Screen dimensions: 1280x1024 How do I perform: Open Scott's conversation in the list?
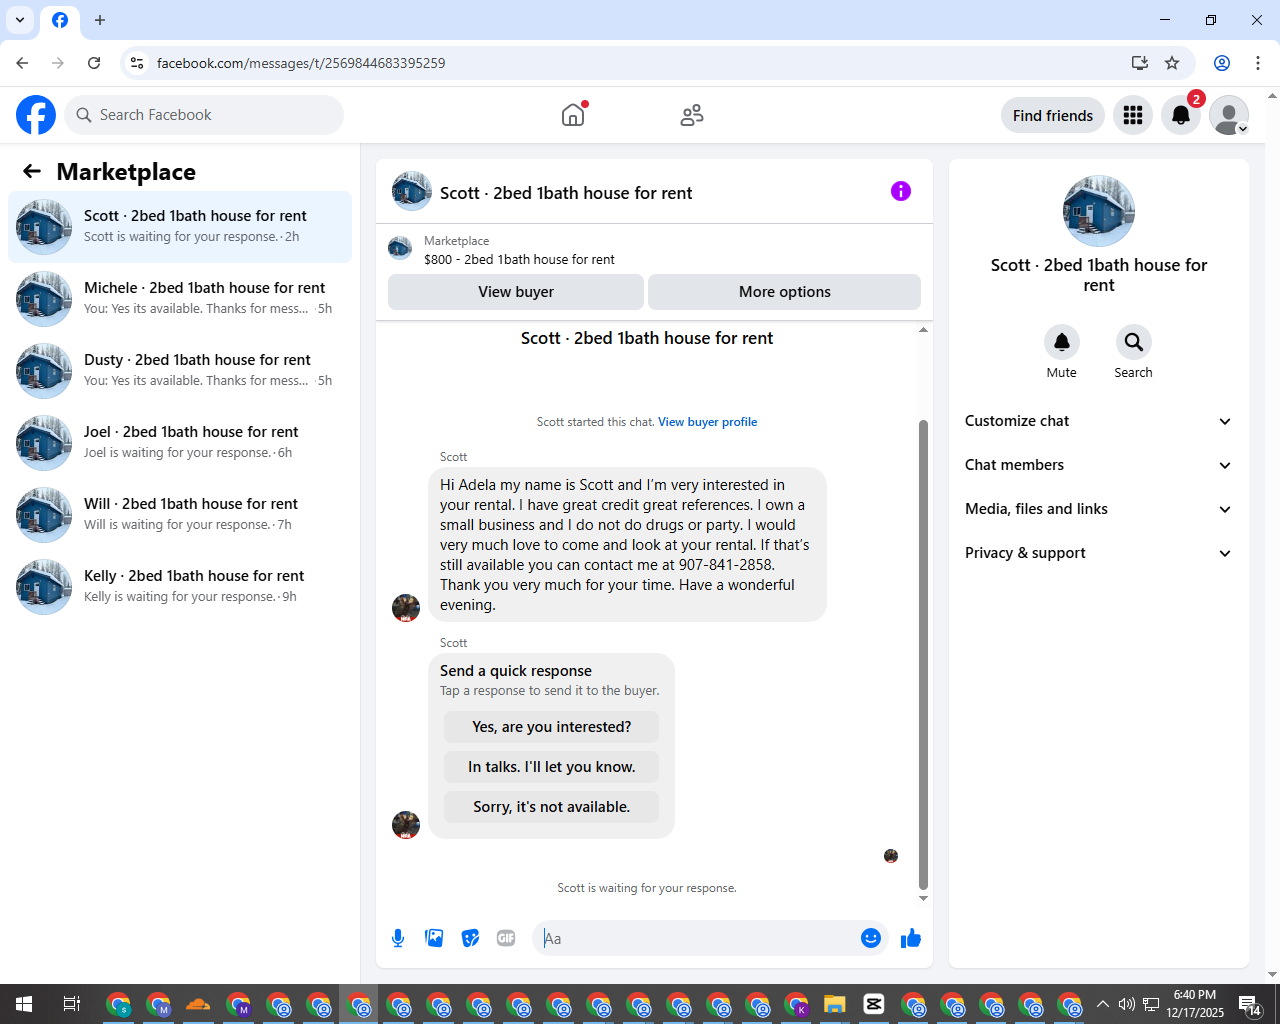coord(180,227)
